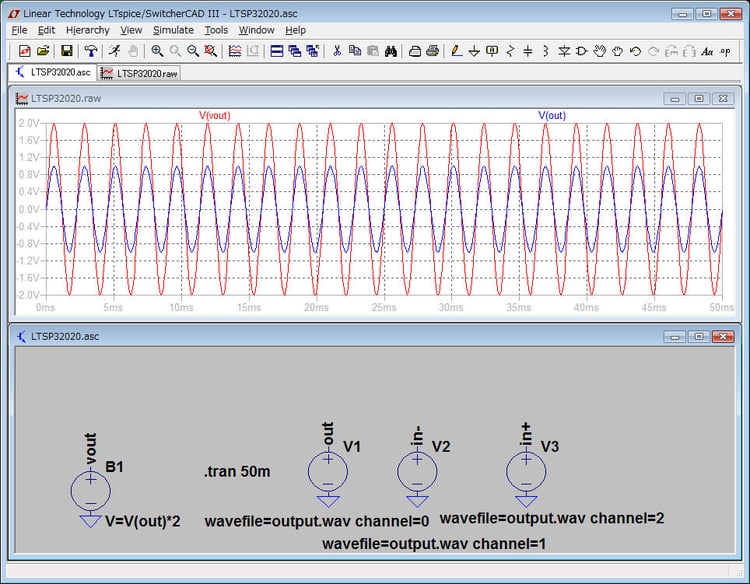The width and height of the screenshot is (750, 584).
Task: Open the Control Panel hammer icon
Action: pos(91,51)
